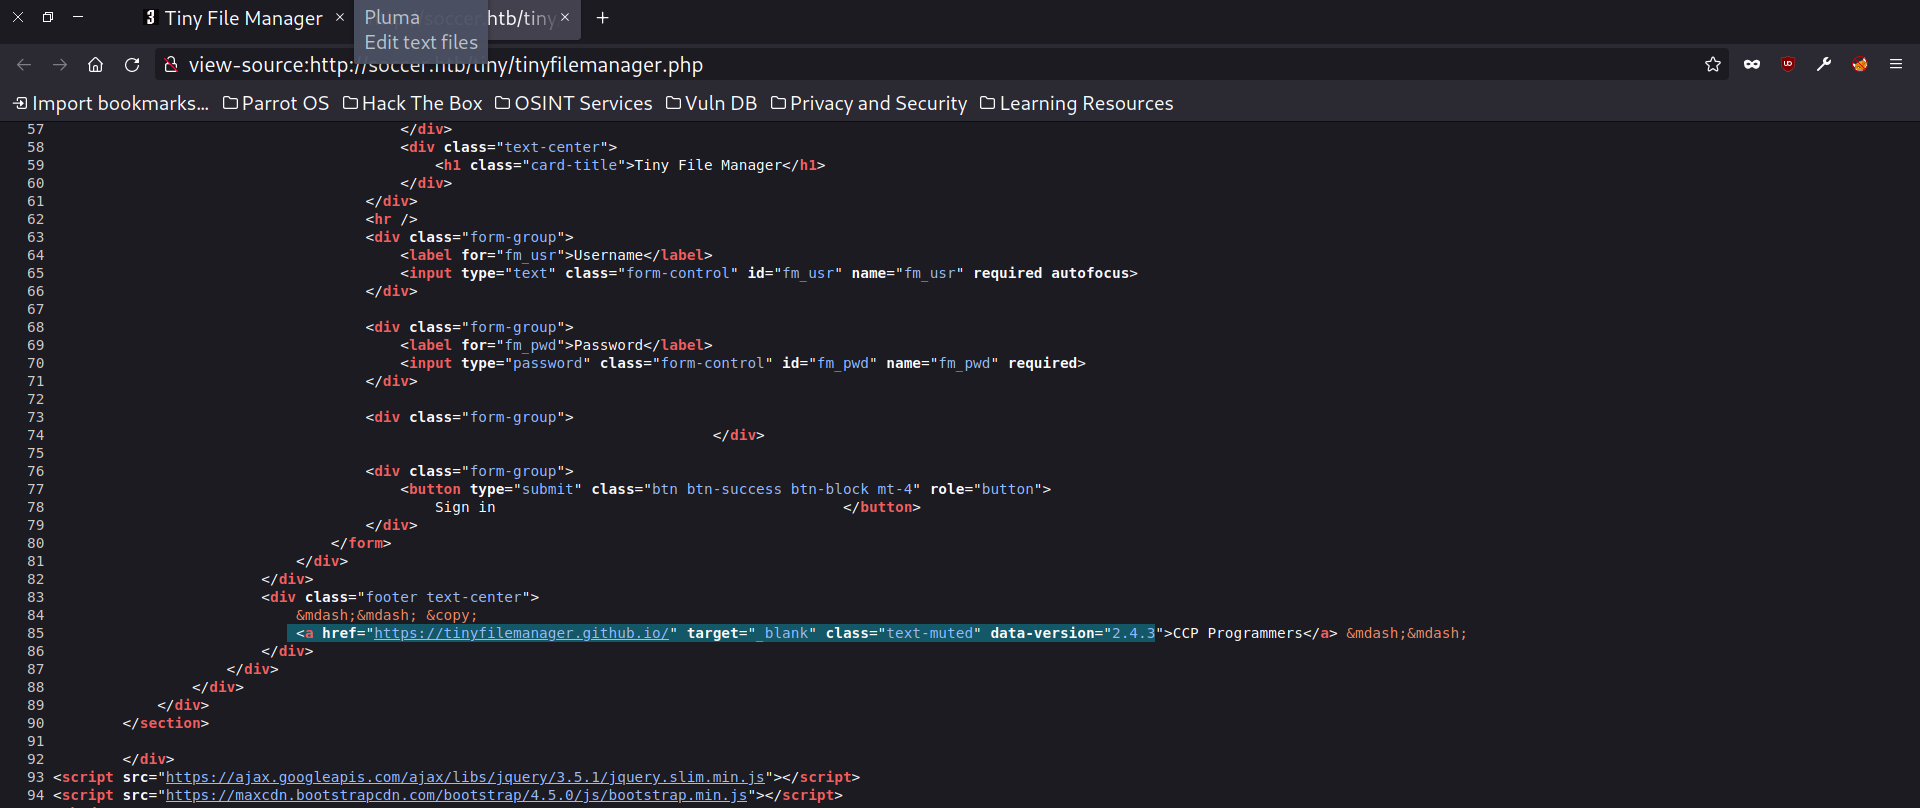
Task: Click the "btn btn-success btn-block mt-4" class value
Action: 782,489
